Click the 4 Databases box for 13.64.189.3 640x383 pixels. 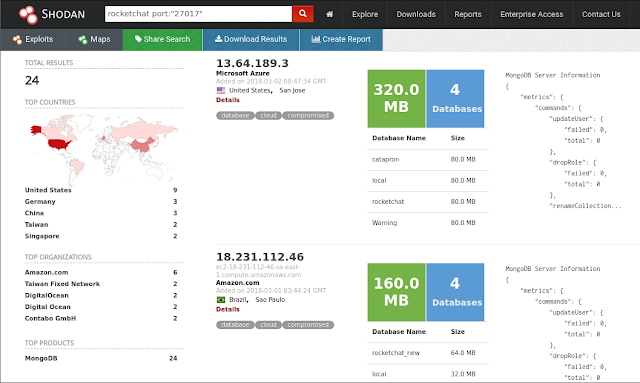(x=456, y=98)
